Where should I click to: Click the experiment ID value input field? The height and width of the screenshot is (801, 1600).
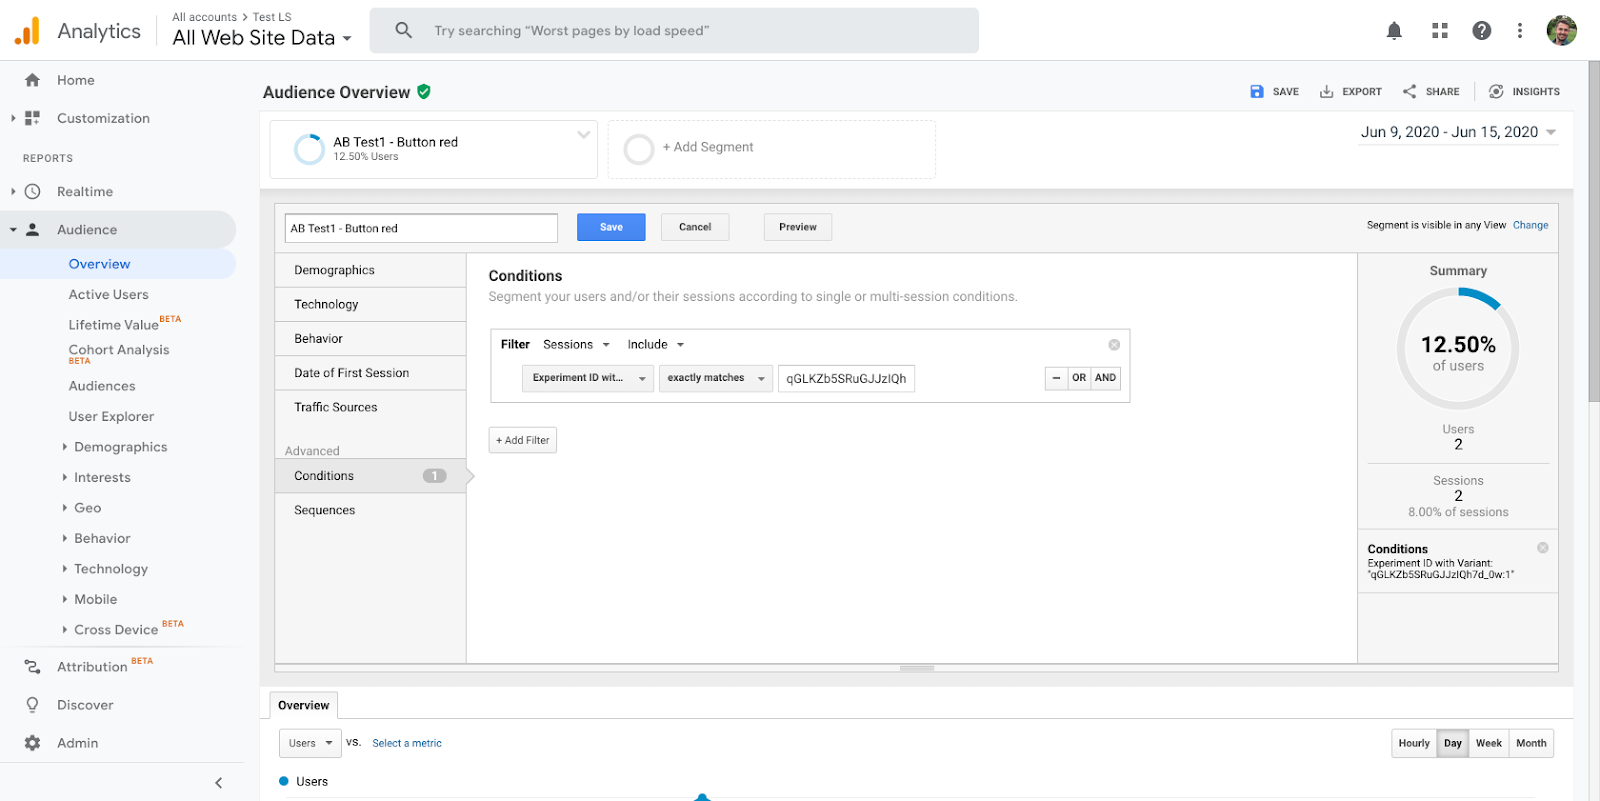click(x=846, y=378)
